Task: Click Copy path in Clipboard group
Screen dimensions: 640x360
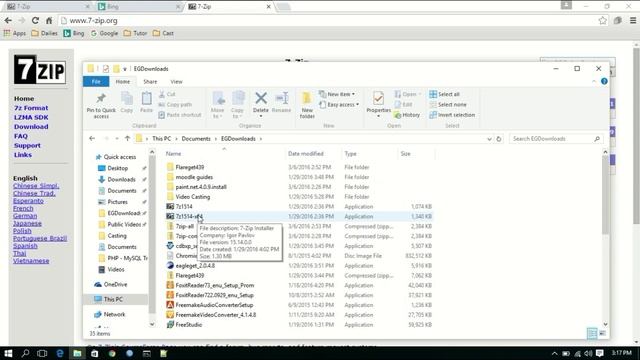Action: (x=176, y=105)
